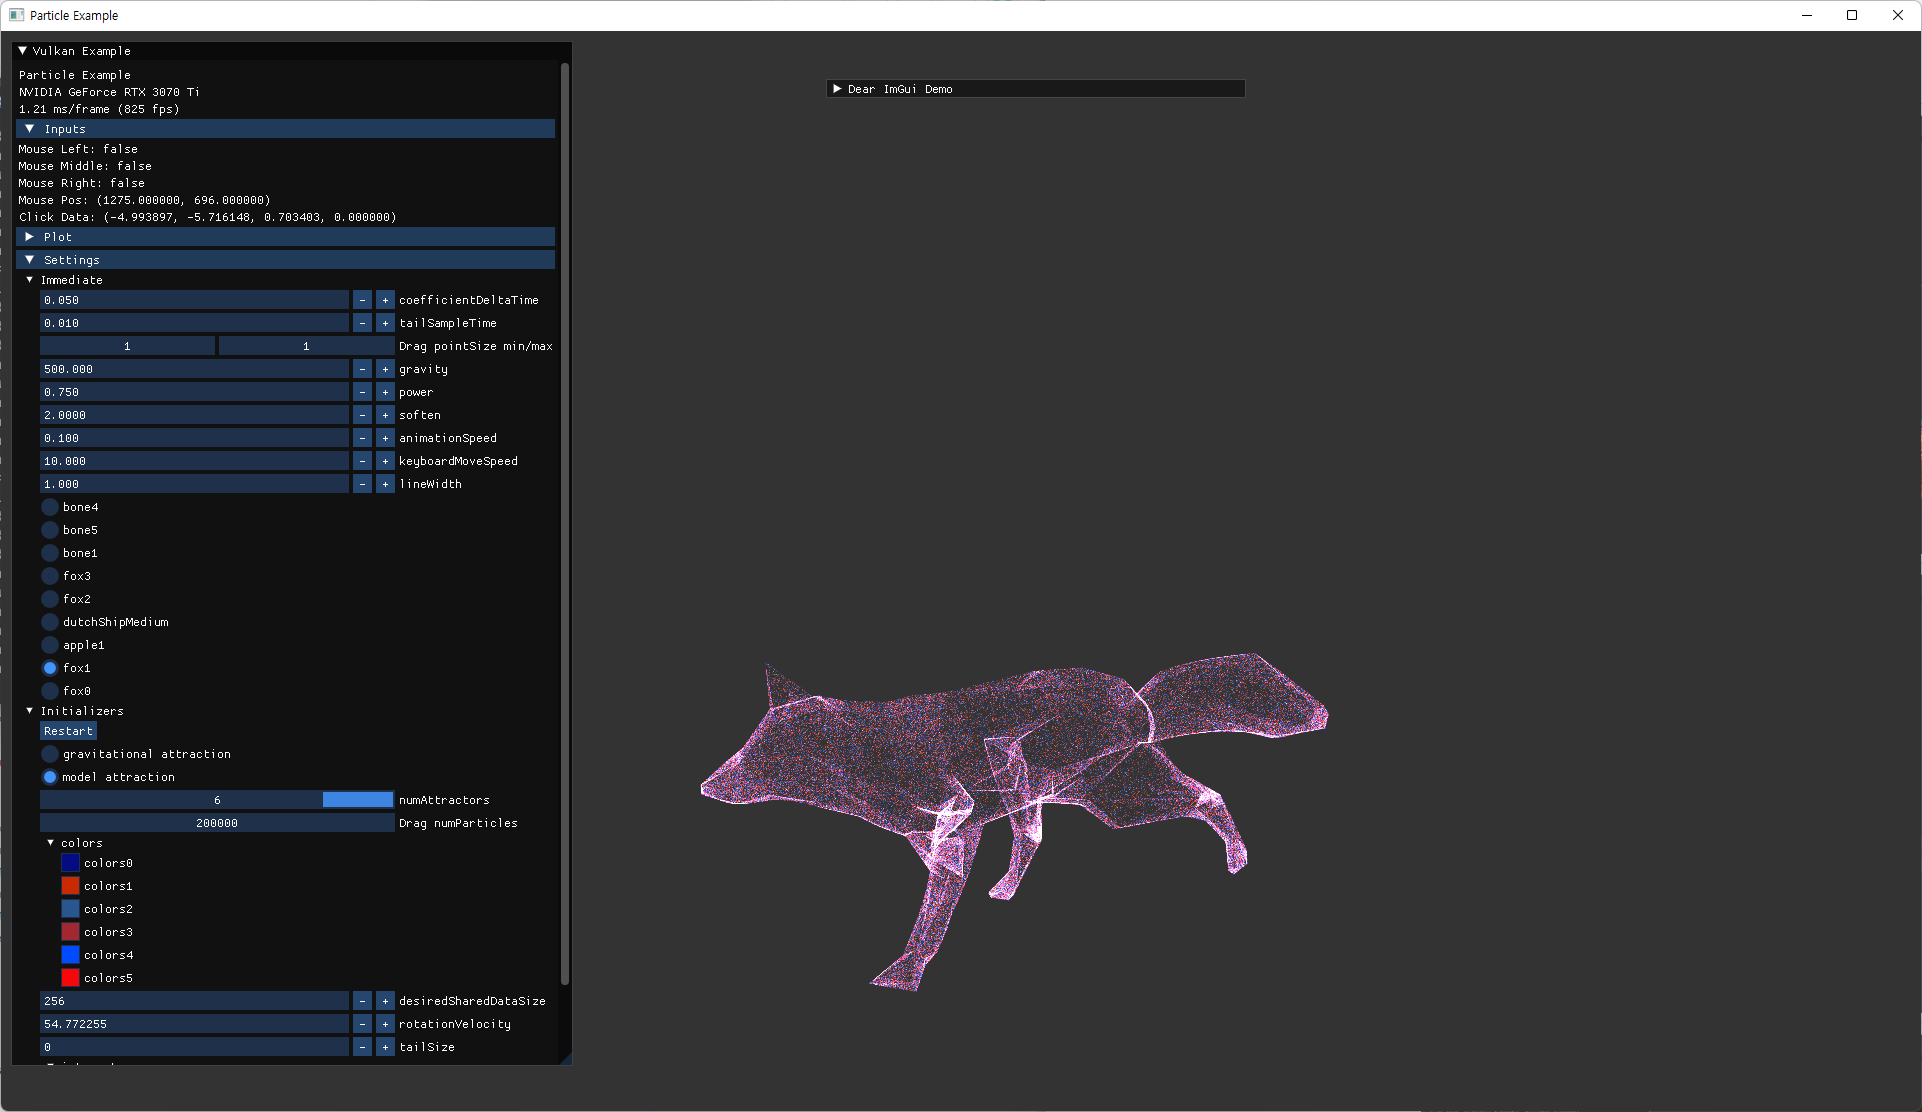Select the bone1 model radio button

click(50, 553)
